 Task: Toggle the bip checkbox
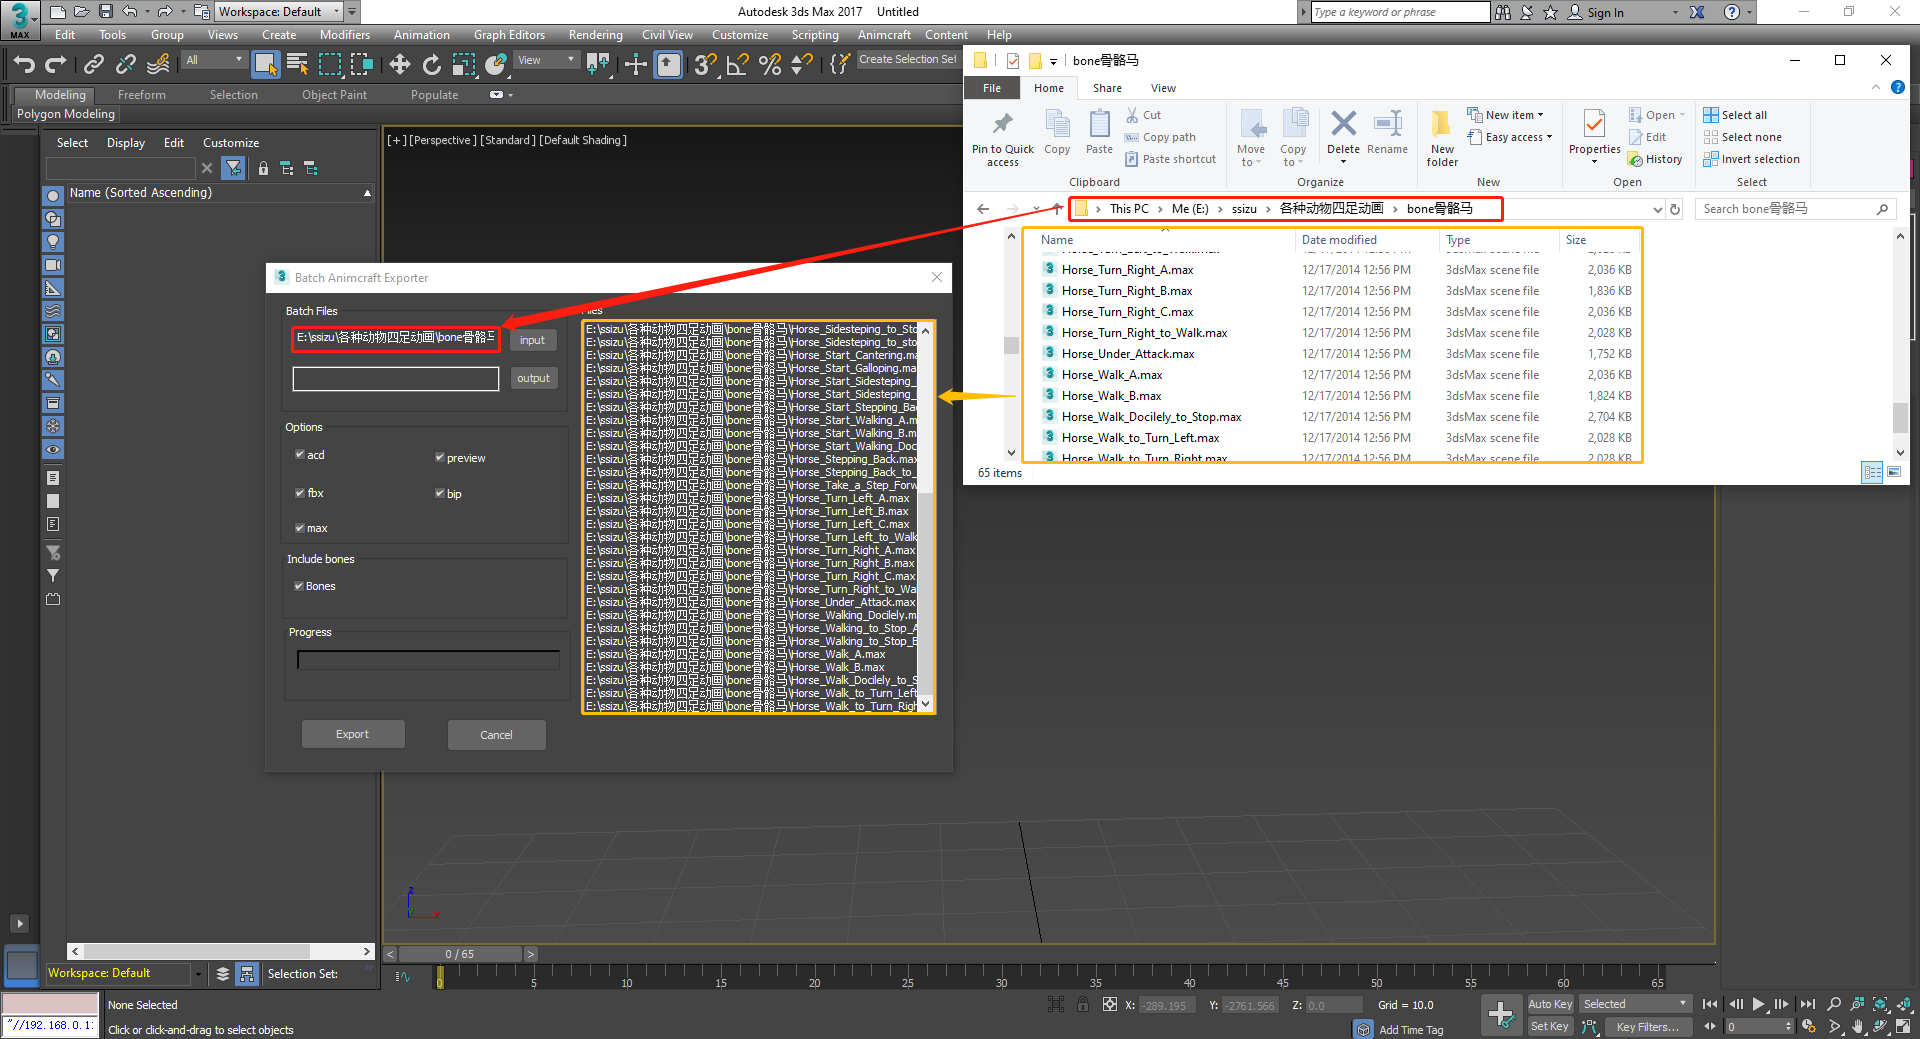[440, 493]
